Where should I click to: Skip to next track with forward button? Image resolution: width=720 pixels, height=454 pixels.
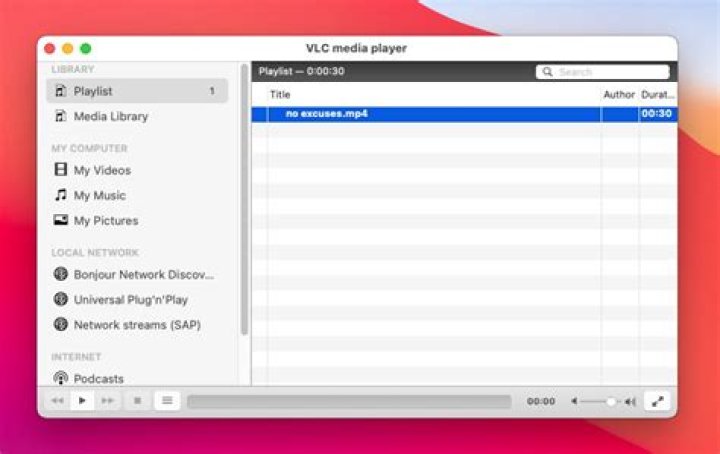pyautogui.click(x=107, y=401)
